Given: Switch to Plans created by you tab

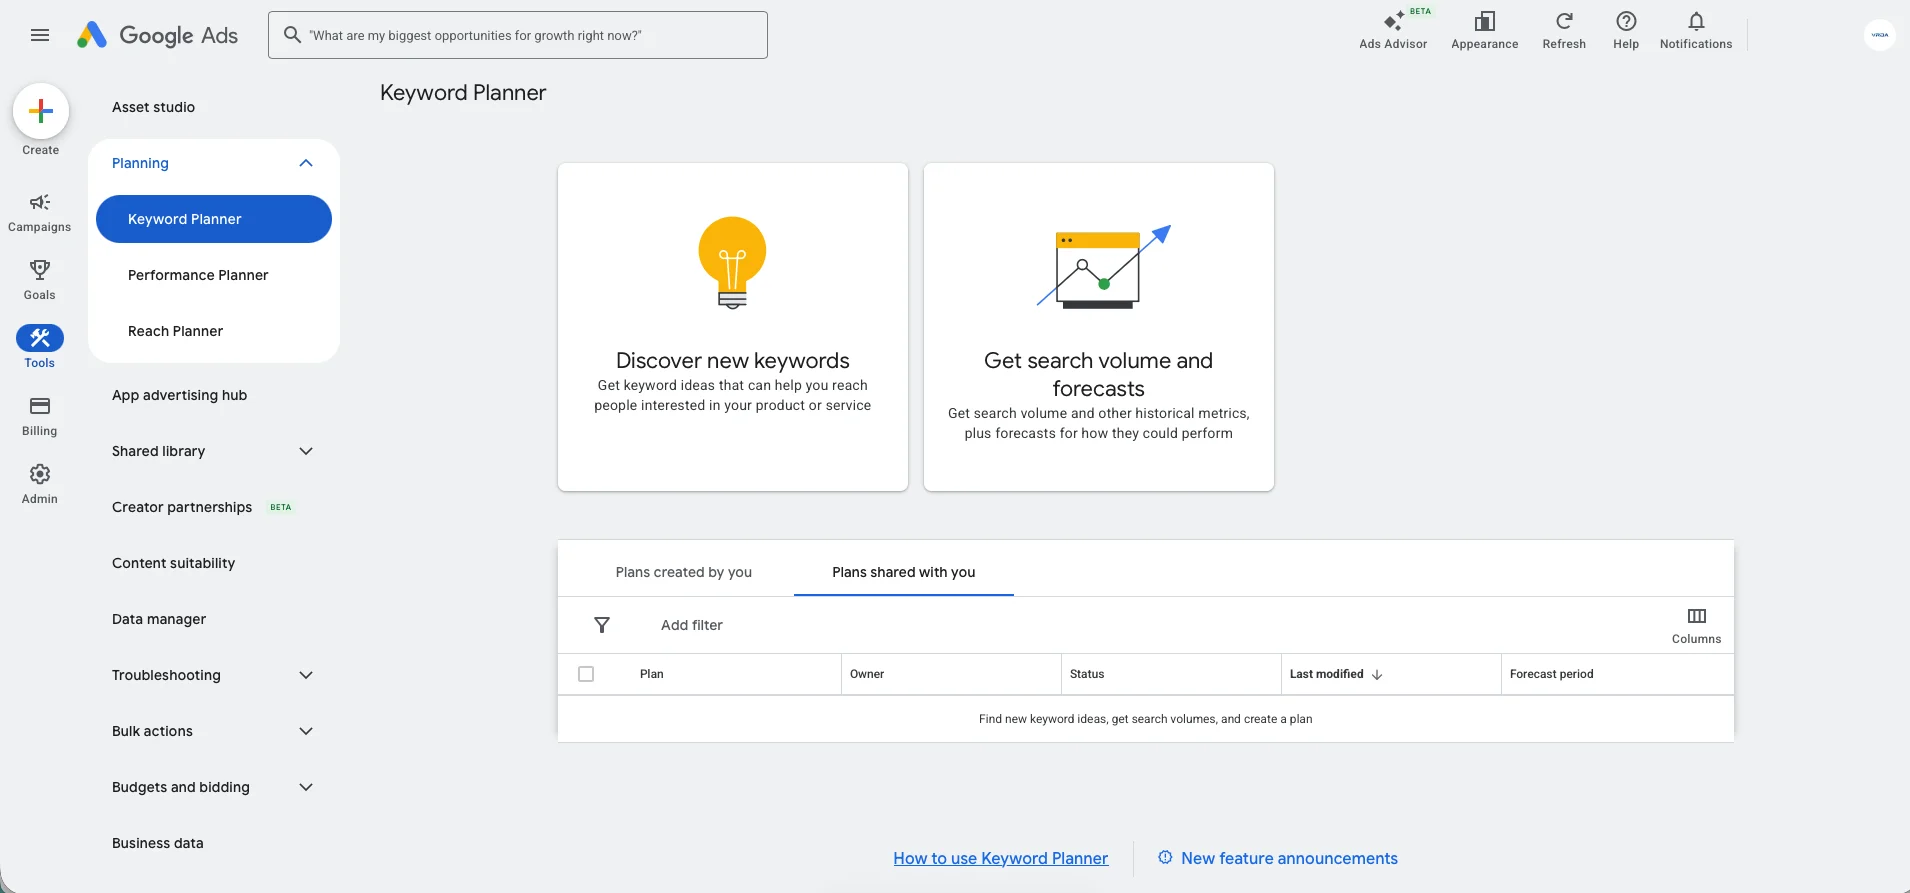Looking at the screenshot, I should [684, 572].
